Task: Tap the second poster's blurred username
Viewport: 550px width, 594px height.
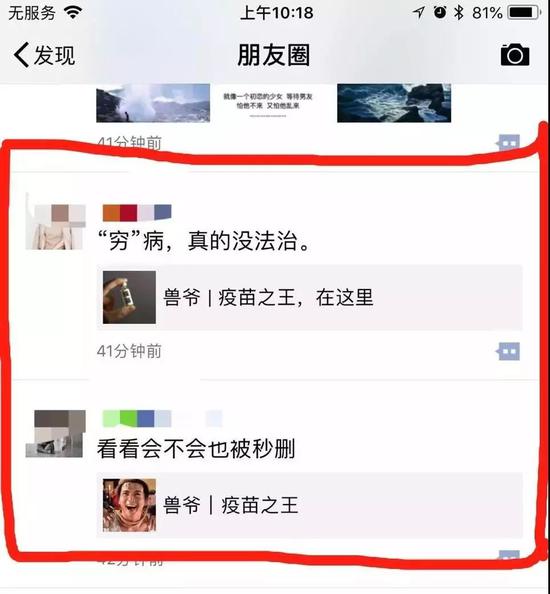Action: pyautogui.click(x=162, y=419)
